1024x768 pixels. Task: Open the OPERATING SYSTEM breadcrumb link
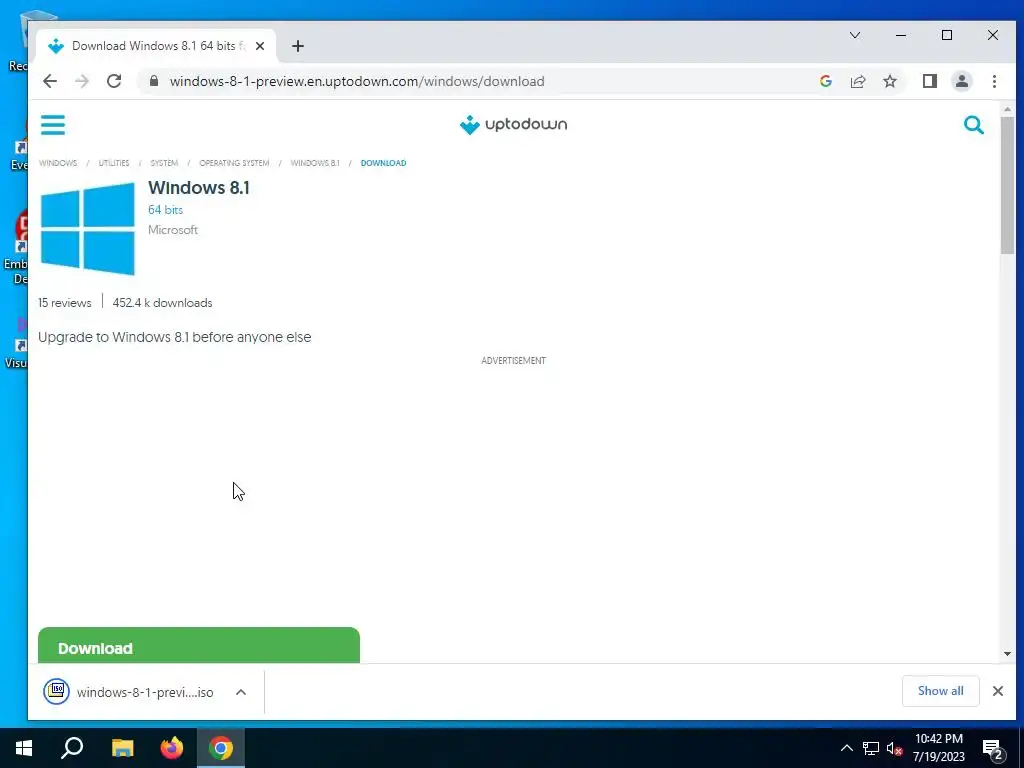tap(234, 163)
